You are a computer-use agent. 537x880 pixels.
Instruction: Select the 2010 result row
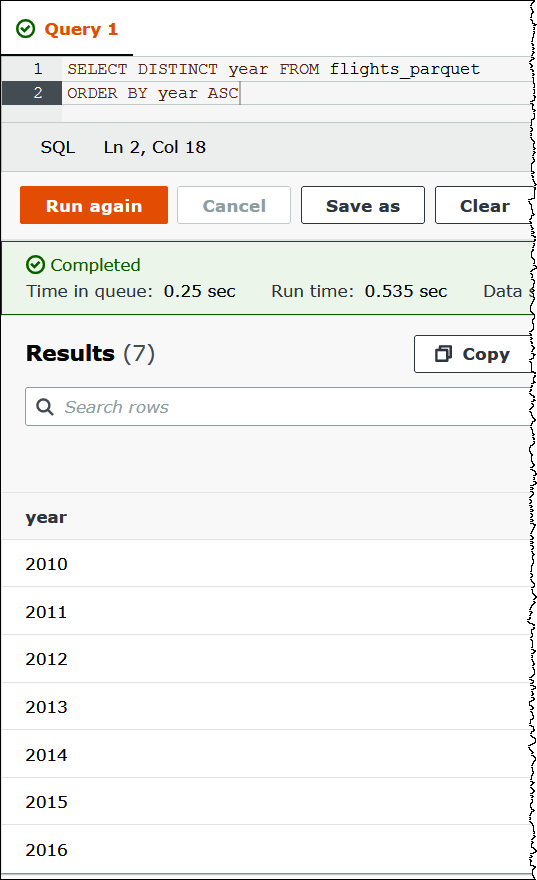pyautogui.click(x=267, y=563)
